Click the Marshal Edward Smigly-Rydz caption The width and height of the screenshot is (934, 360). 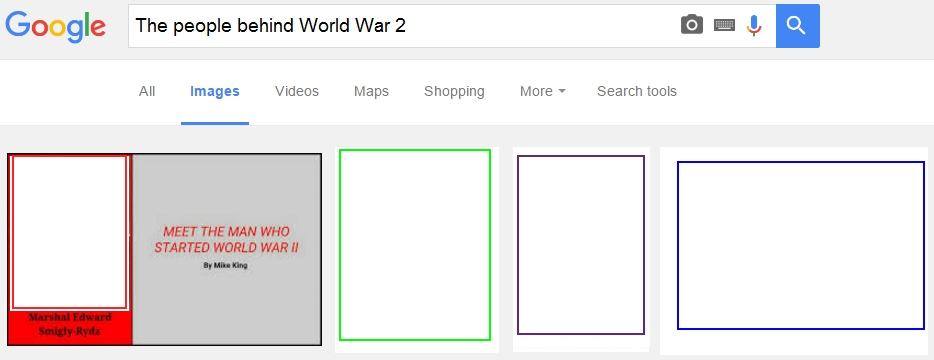(x=70, y=325)
